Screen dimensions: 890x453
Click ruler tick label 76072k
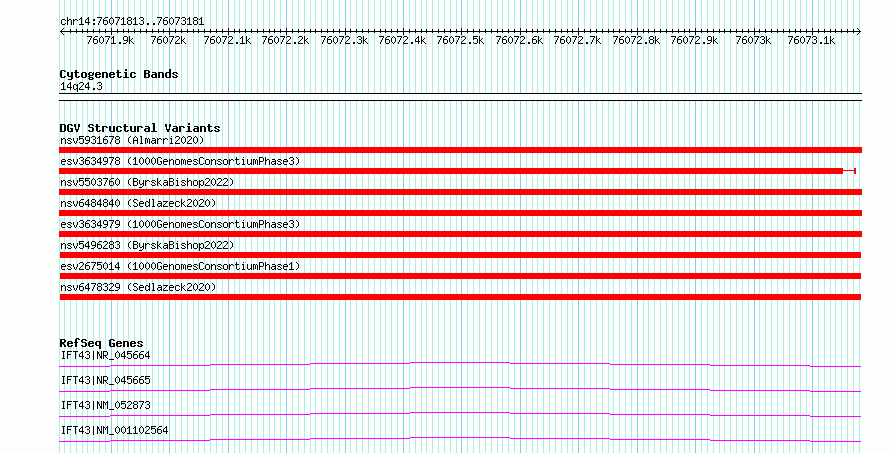pos(169,40)
